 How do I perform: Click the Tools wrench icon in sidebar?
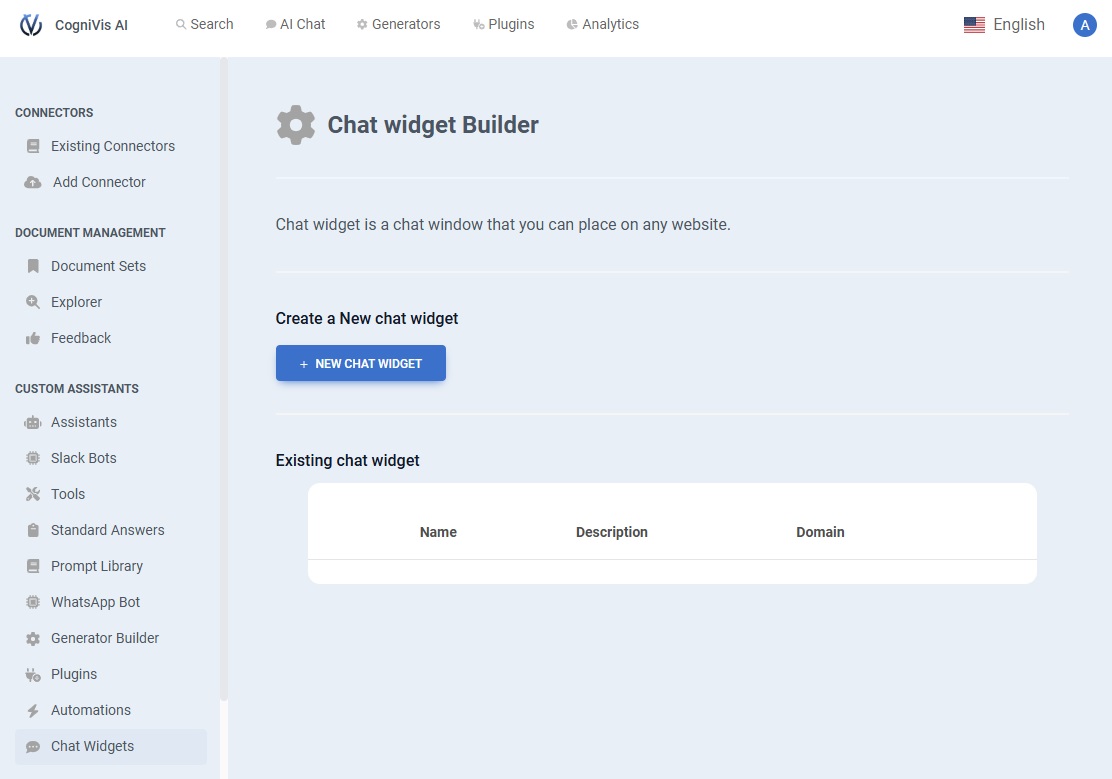pyautogui.click(x=33, y=494)
